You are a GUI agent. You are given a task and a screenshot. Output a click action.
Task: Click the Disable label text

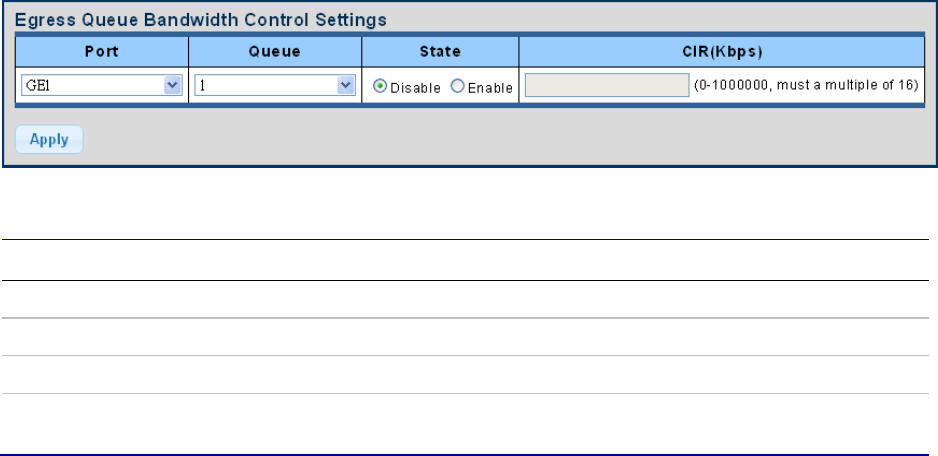(x=415, y=88)
